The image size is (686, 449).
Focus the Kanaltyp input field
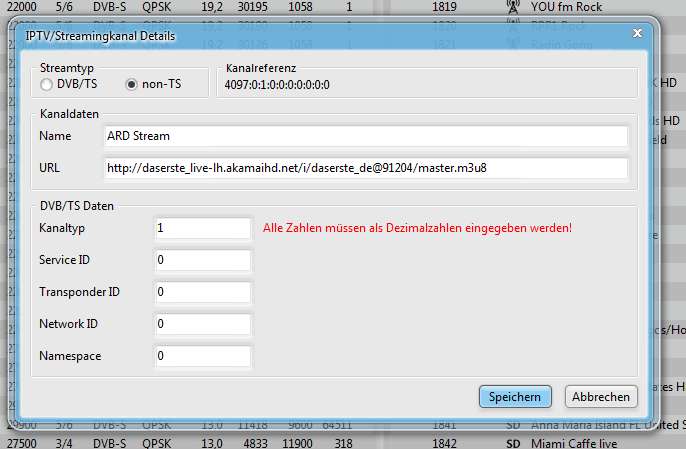click(x=203, y=228)
